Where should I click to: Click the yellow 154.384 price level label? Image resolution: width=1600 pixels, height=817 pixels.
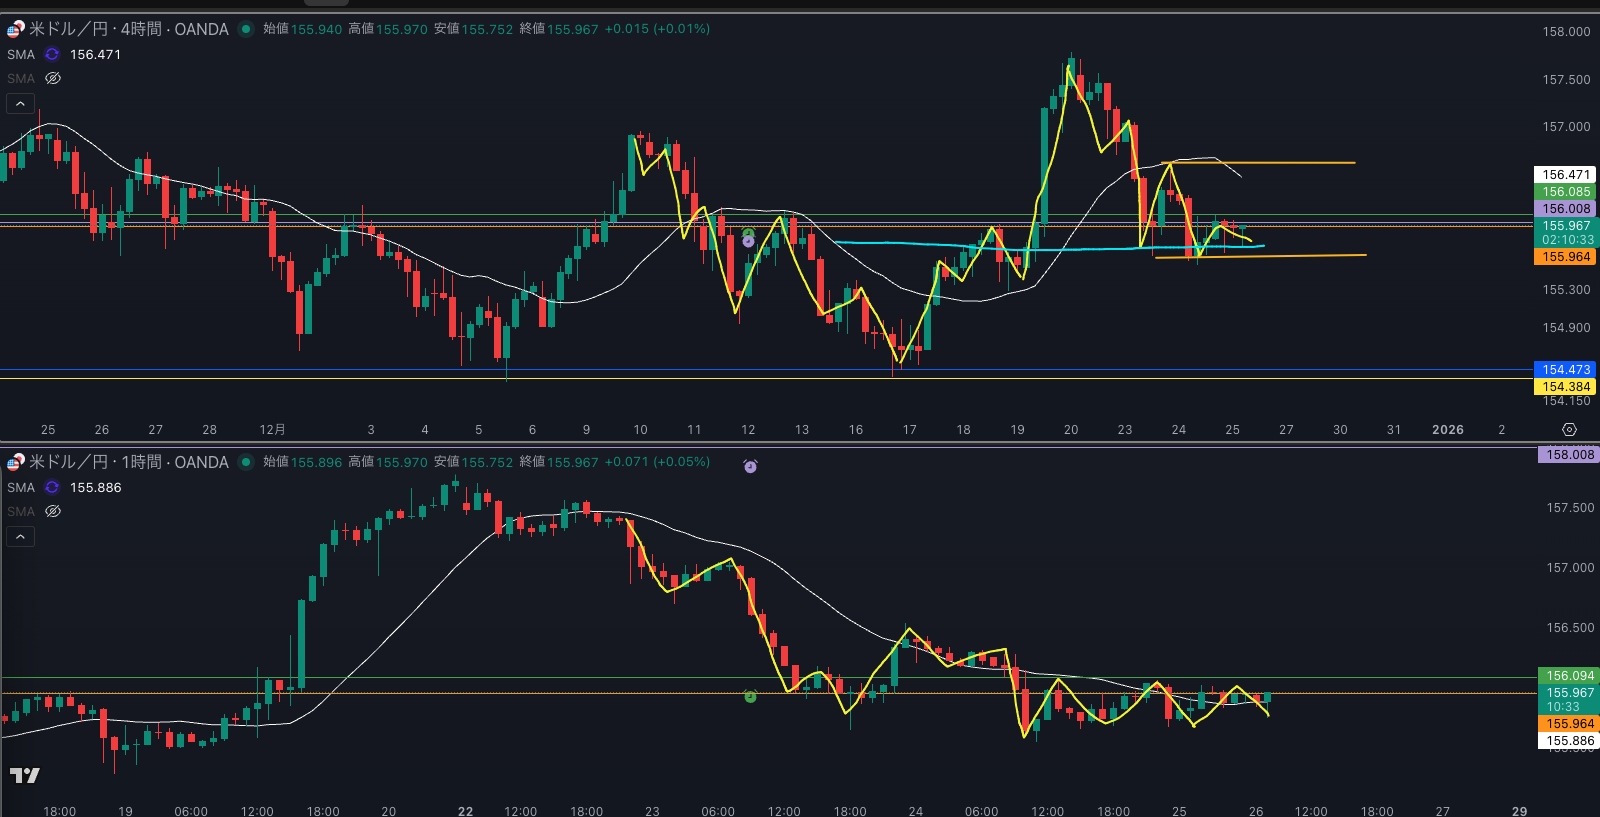[1565, 387]
